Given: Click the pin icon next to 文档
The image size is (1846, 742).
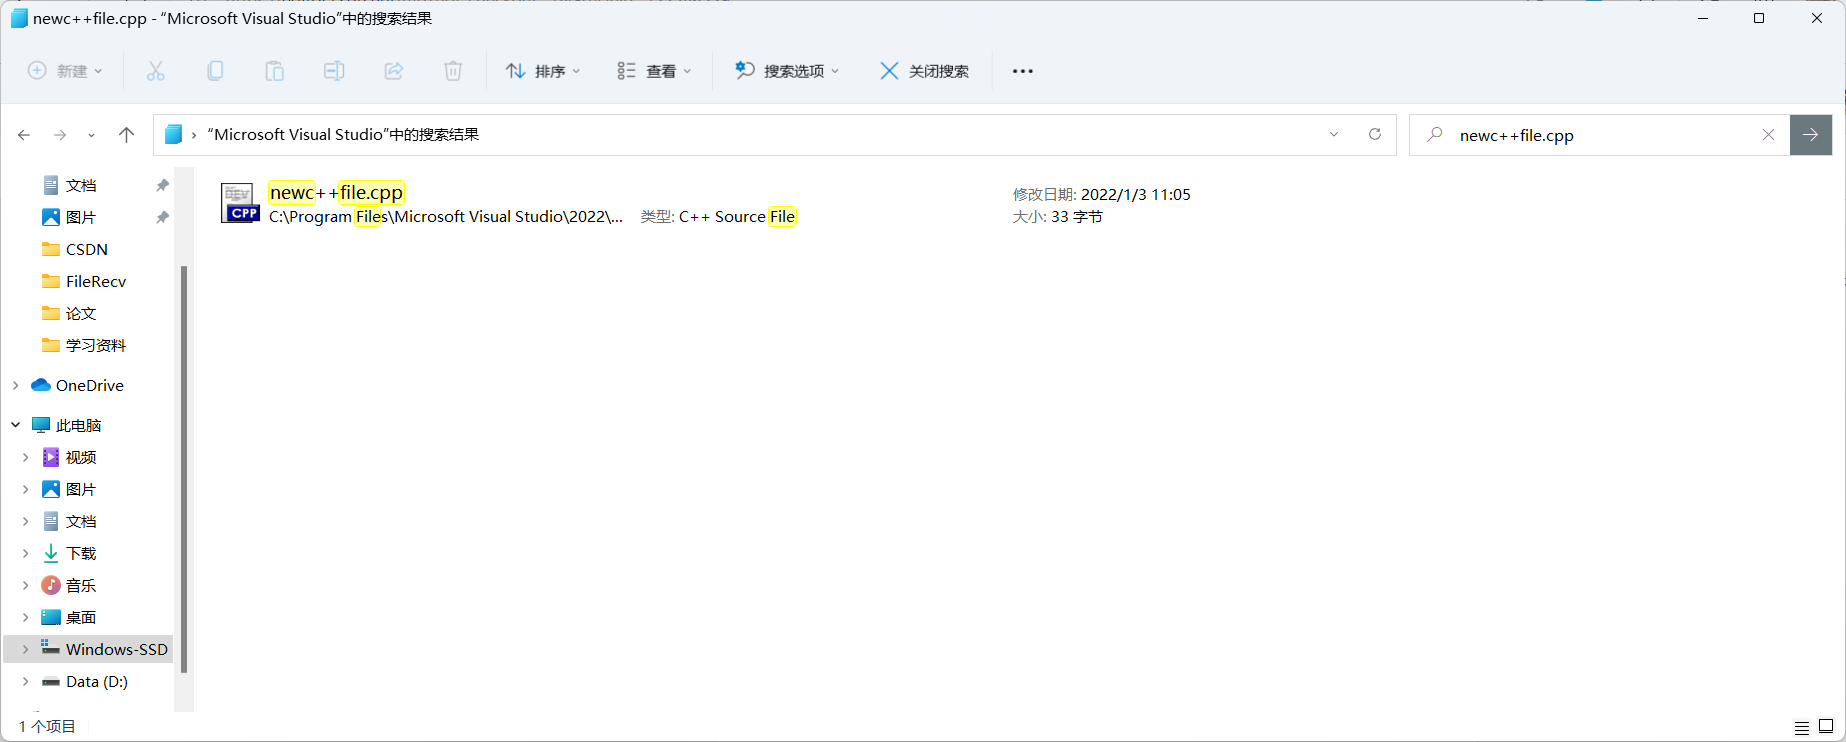Looking at the screenshot, I should (x=162, y=185).
